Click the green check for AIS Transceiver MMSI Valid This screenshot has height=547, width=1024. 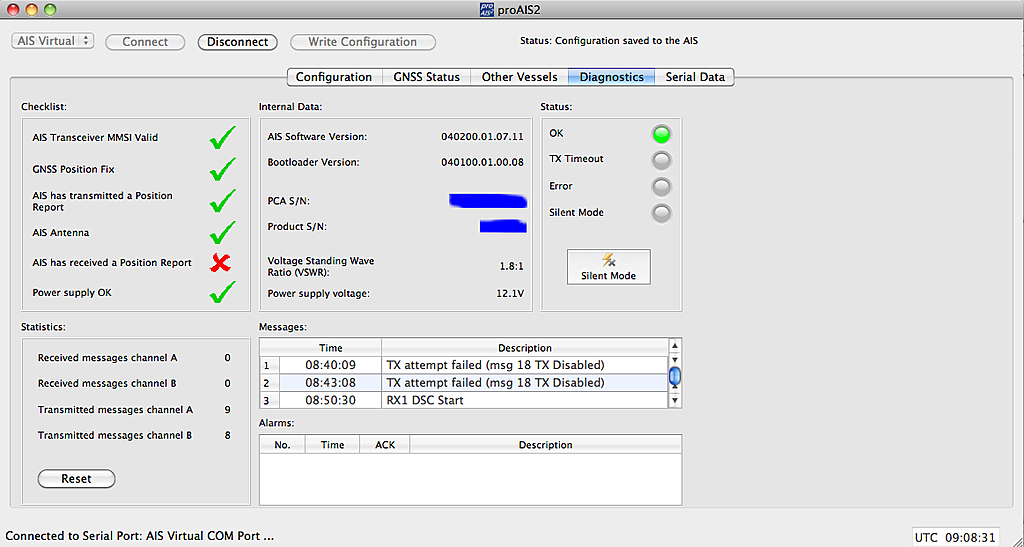(223, 138)
